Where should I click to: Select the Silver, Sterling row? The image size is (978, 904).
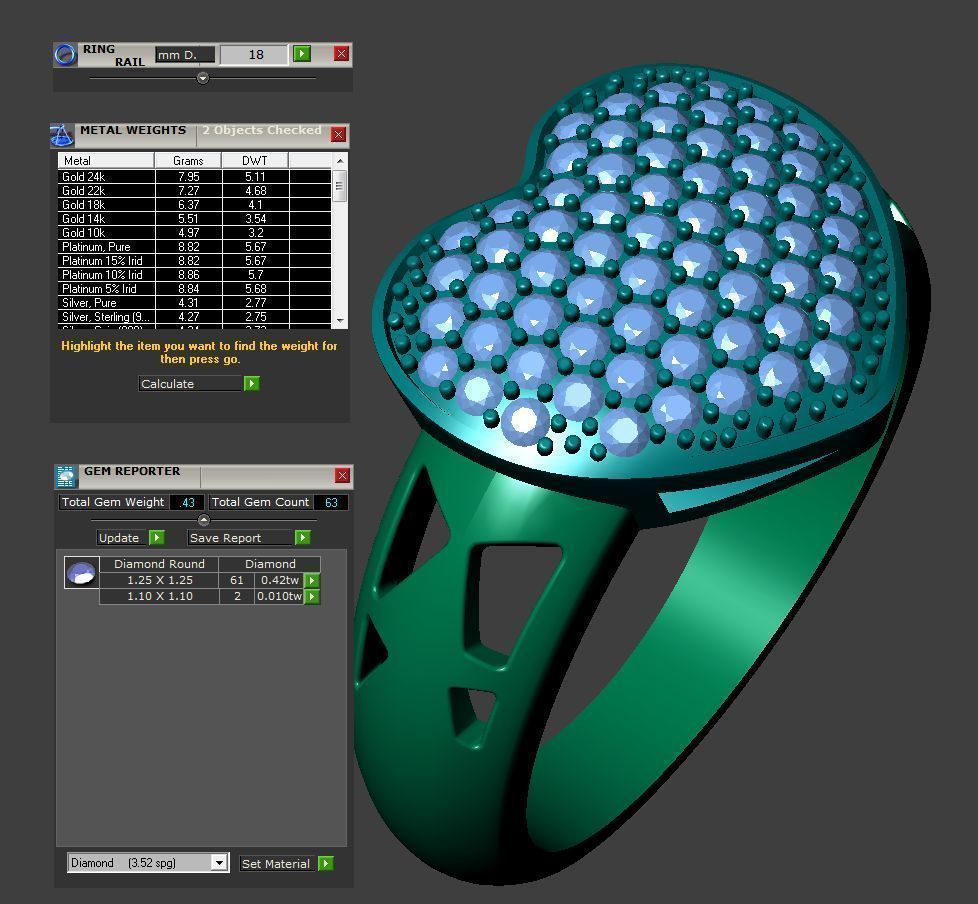click(x=195, y=317)
